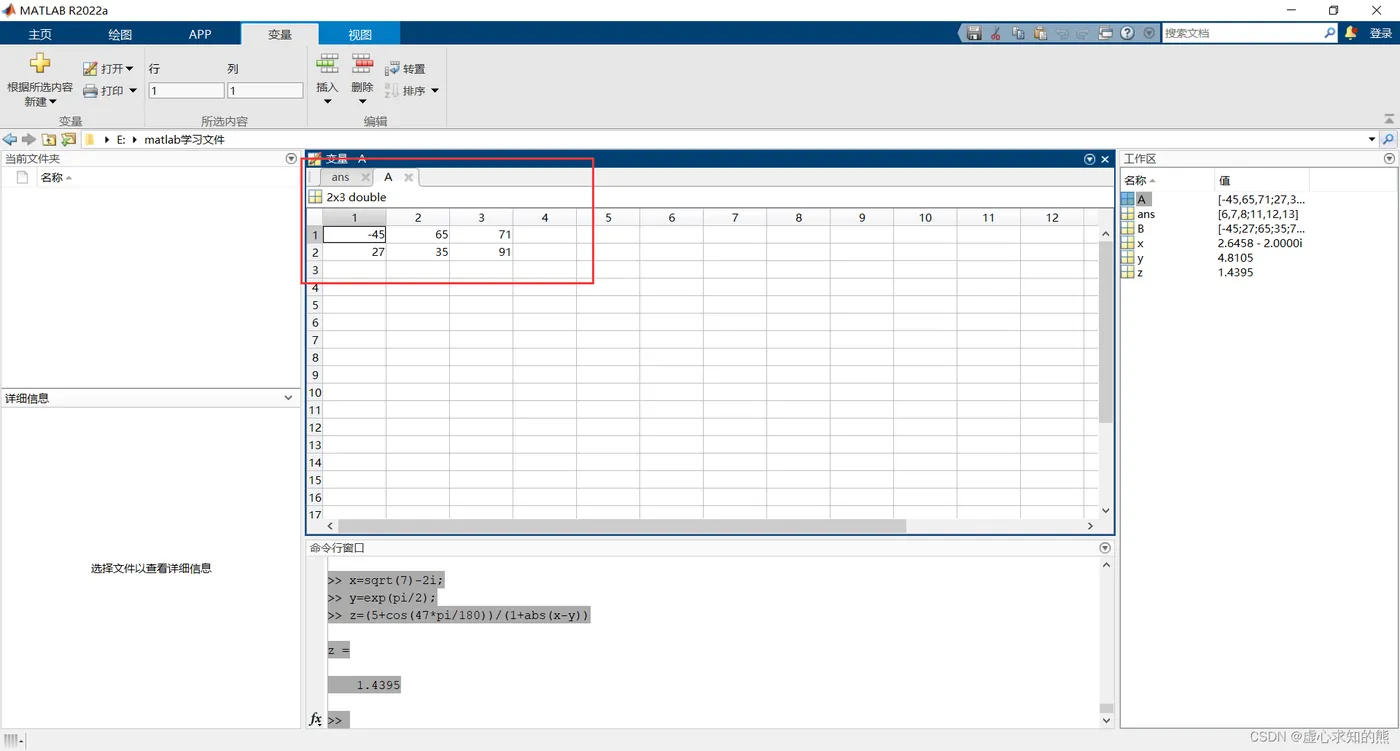
Task: Open the Workspace panel actions menu
Action: [1389, 159]
